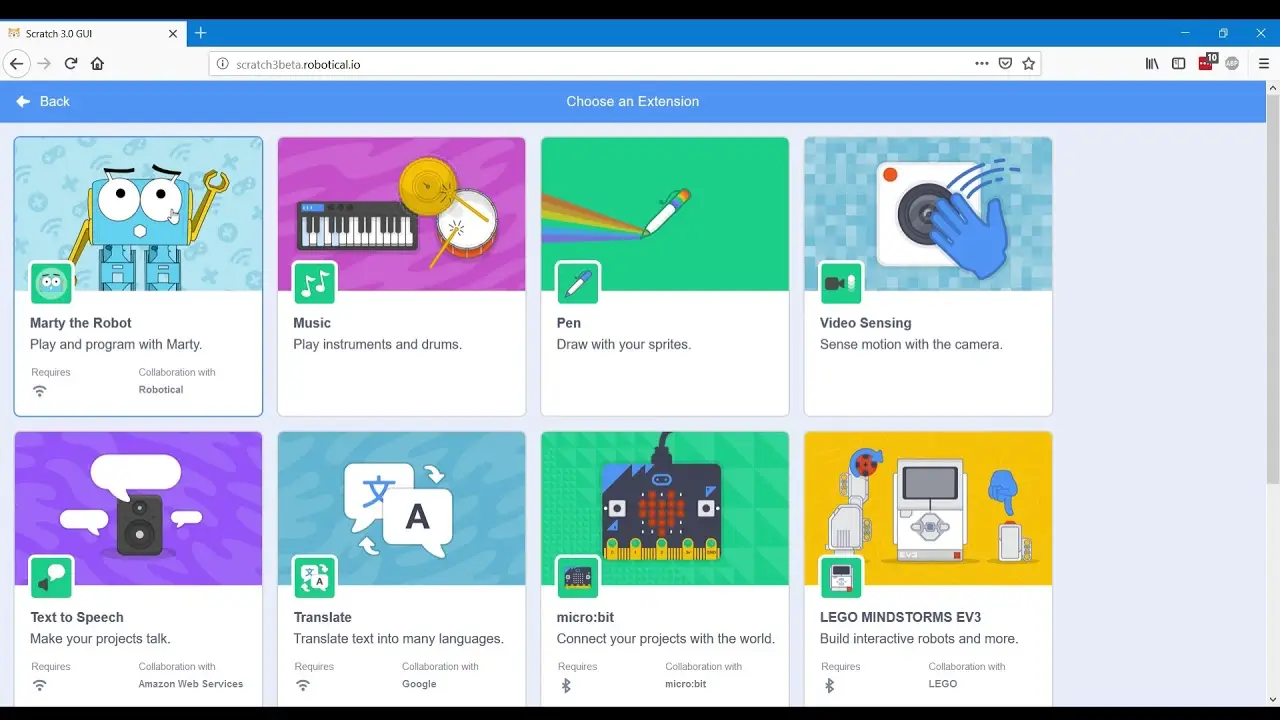The height and width of the screenshot is (720, 1280).
Task: Click the Text to Speech badge icon
Action: pos(51,577)
